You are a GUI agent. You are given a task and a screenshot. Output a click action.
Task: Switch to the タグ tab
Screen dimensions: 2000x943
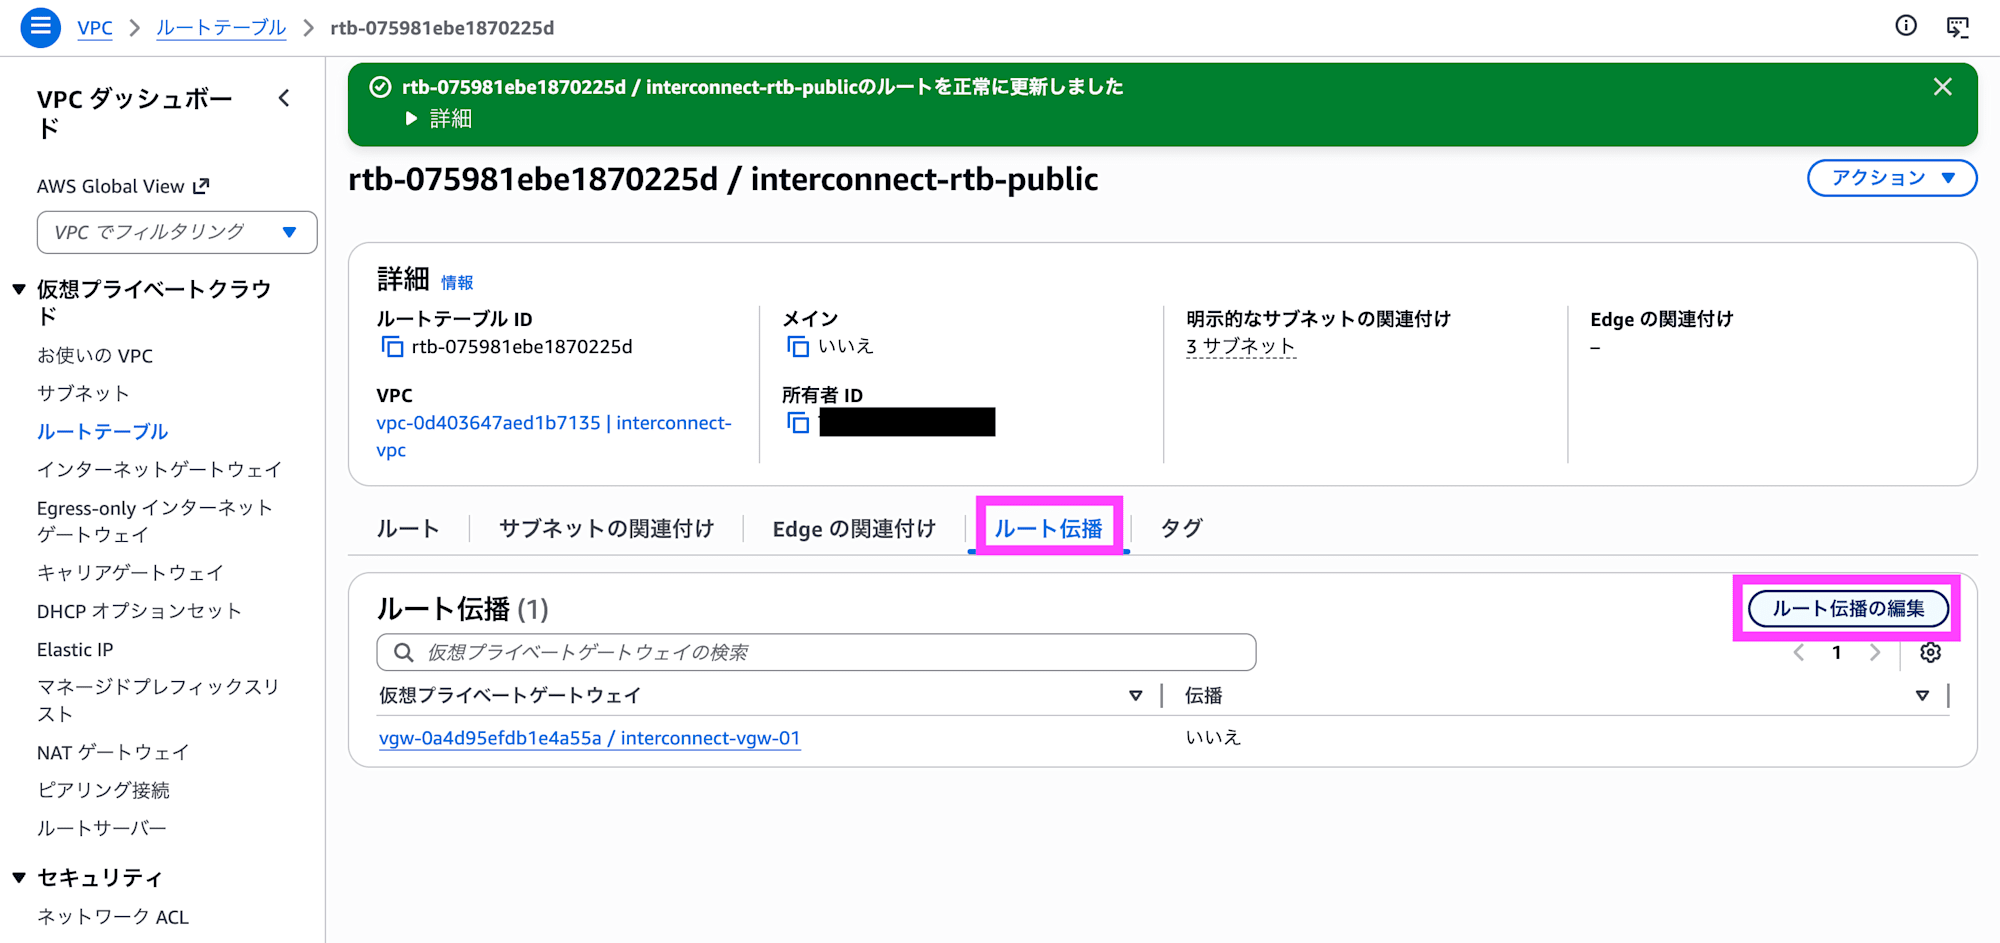tap(1180, 528)
